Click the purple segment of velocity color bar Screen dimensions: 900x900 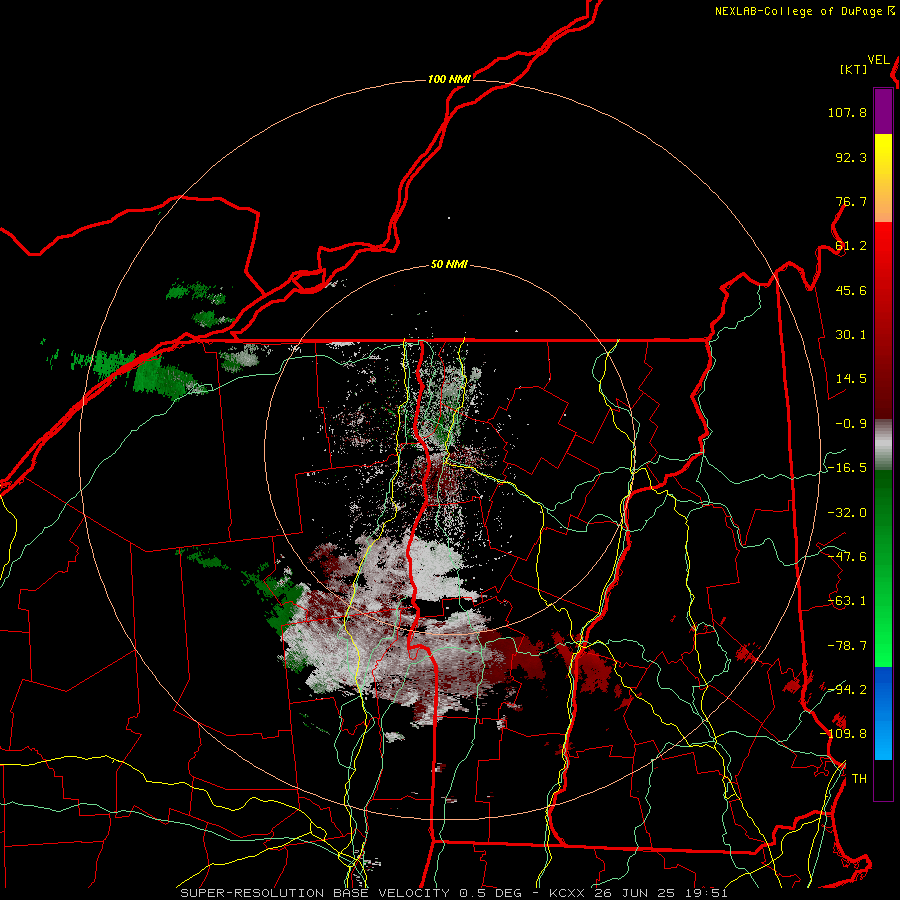[883, 112]
